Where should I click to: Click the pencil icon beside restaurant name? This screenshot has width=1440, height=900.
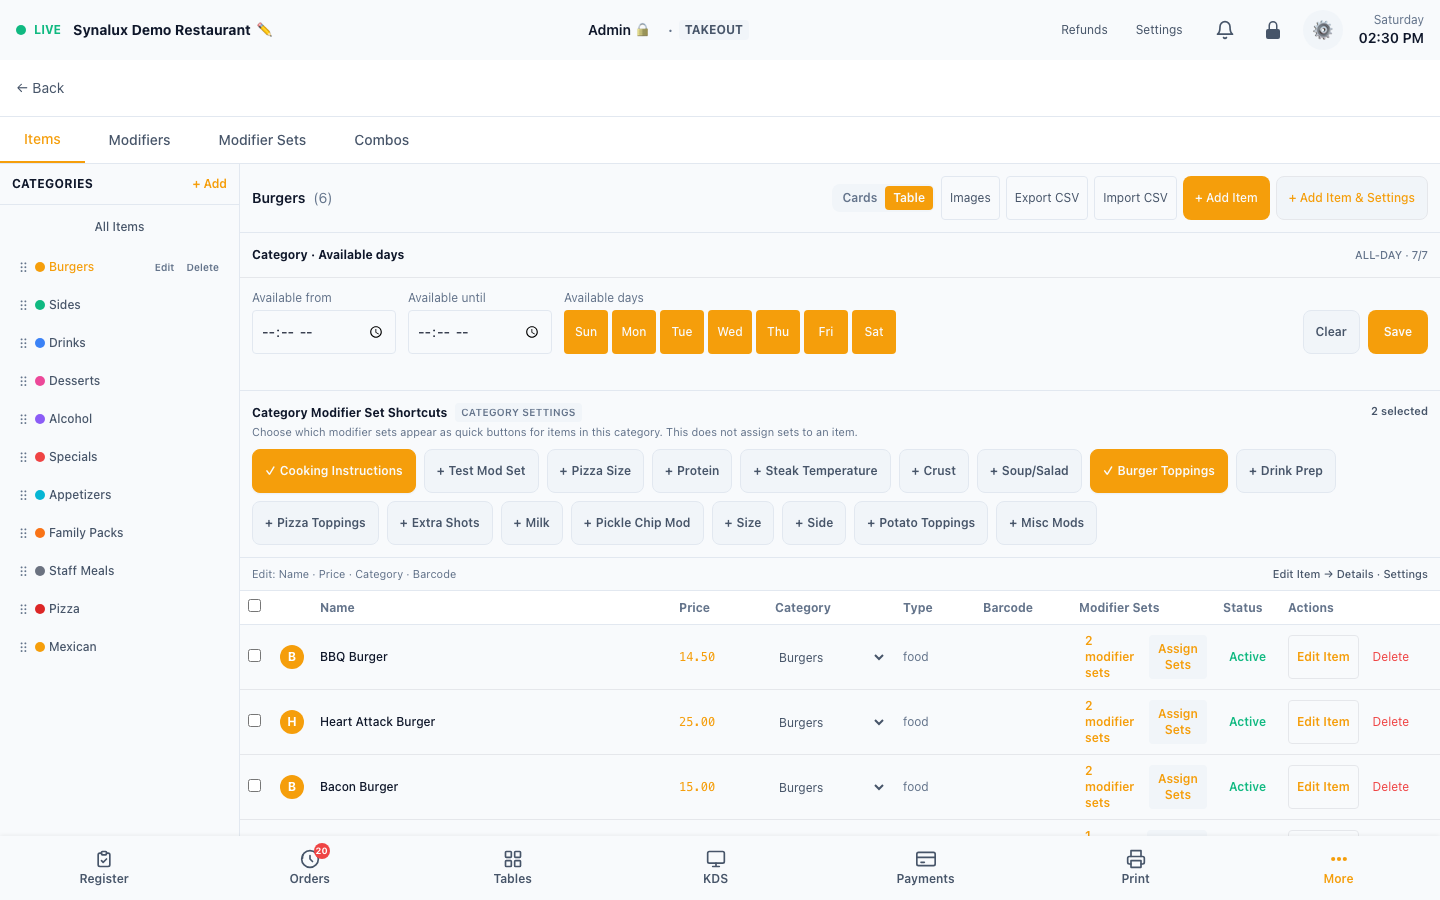265,30
